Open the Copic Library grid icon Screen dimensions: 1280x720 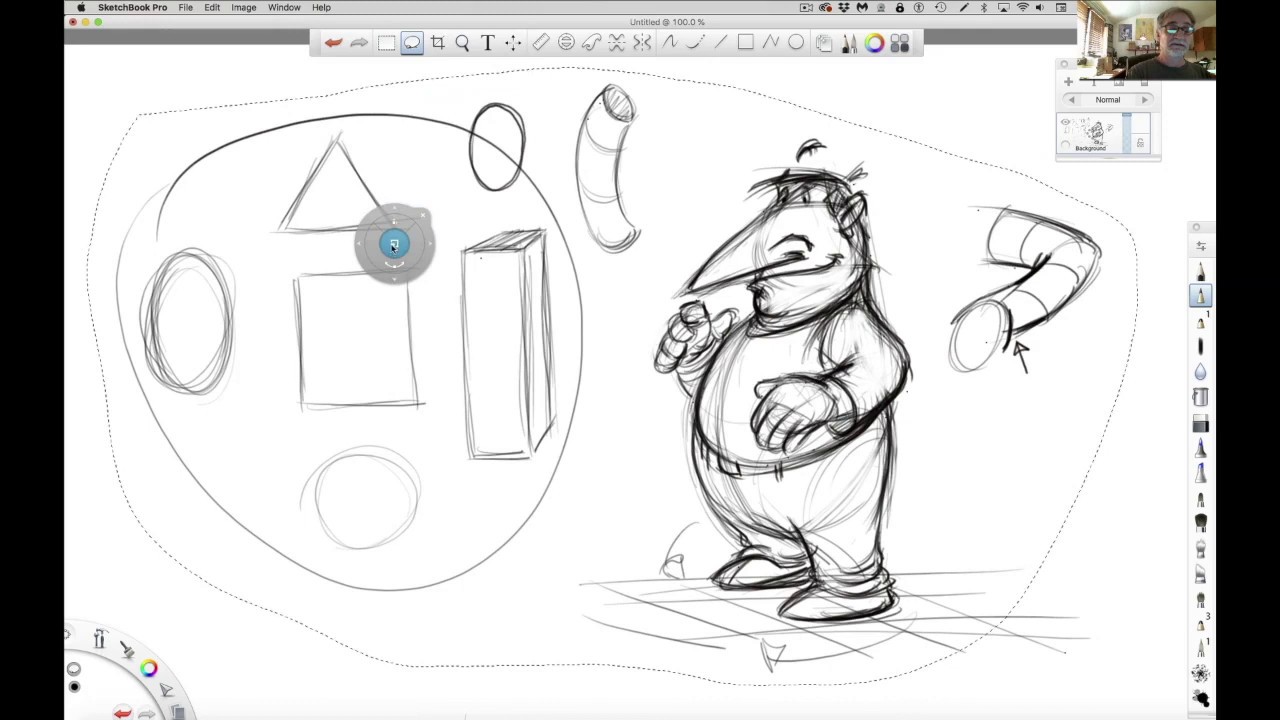click(900, 43)
